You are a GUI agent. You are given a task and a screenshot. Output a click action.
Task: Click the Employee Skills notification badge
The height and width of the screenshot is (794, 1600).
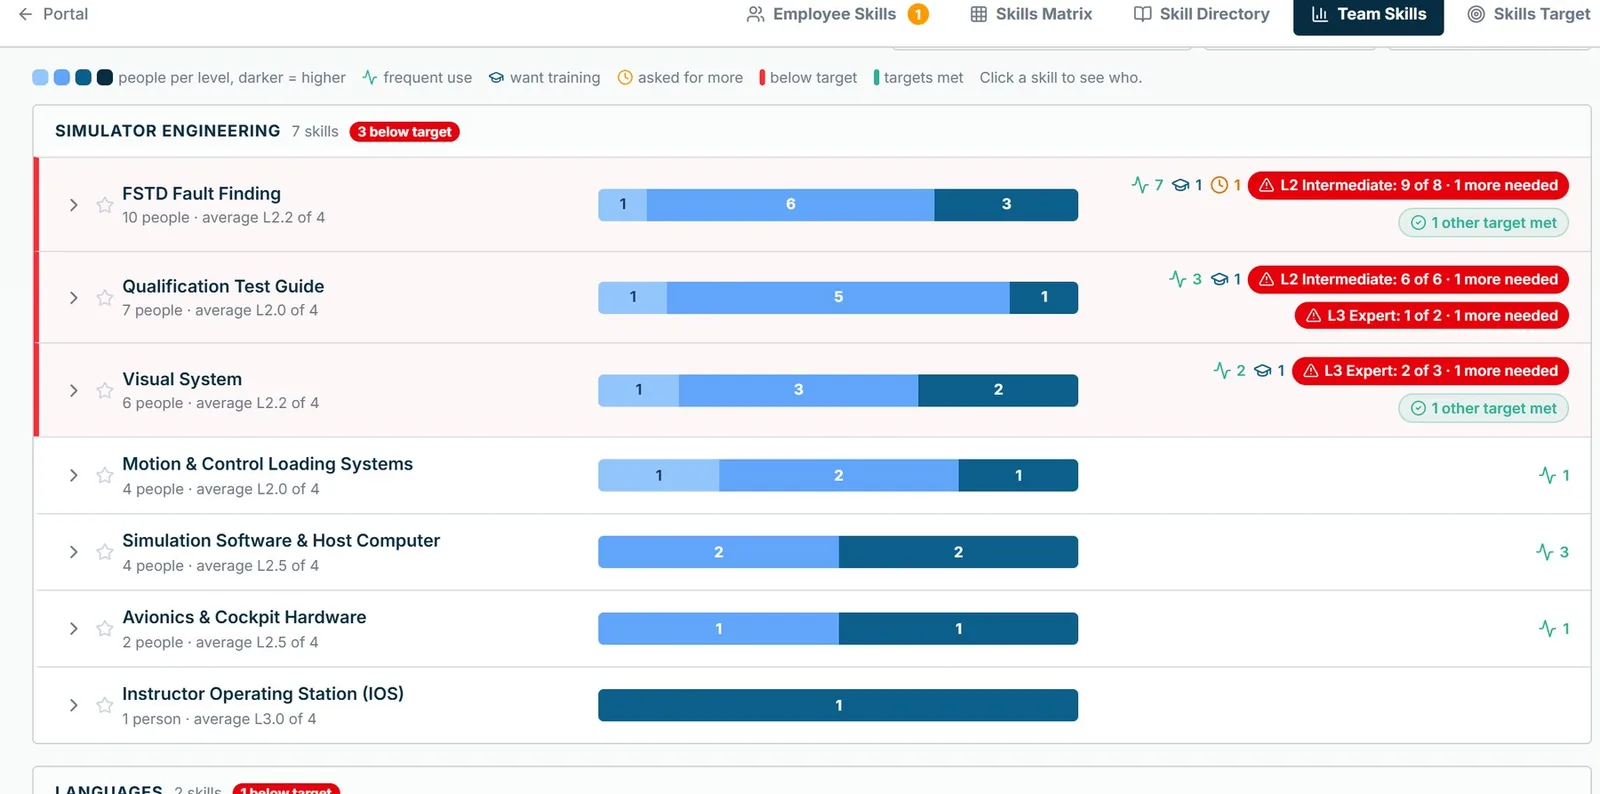918,14
